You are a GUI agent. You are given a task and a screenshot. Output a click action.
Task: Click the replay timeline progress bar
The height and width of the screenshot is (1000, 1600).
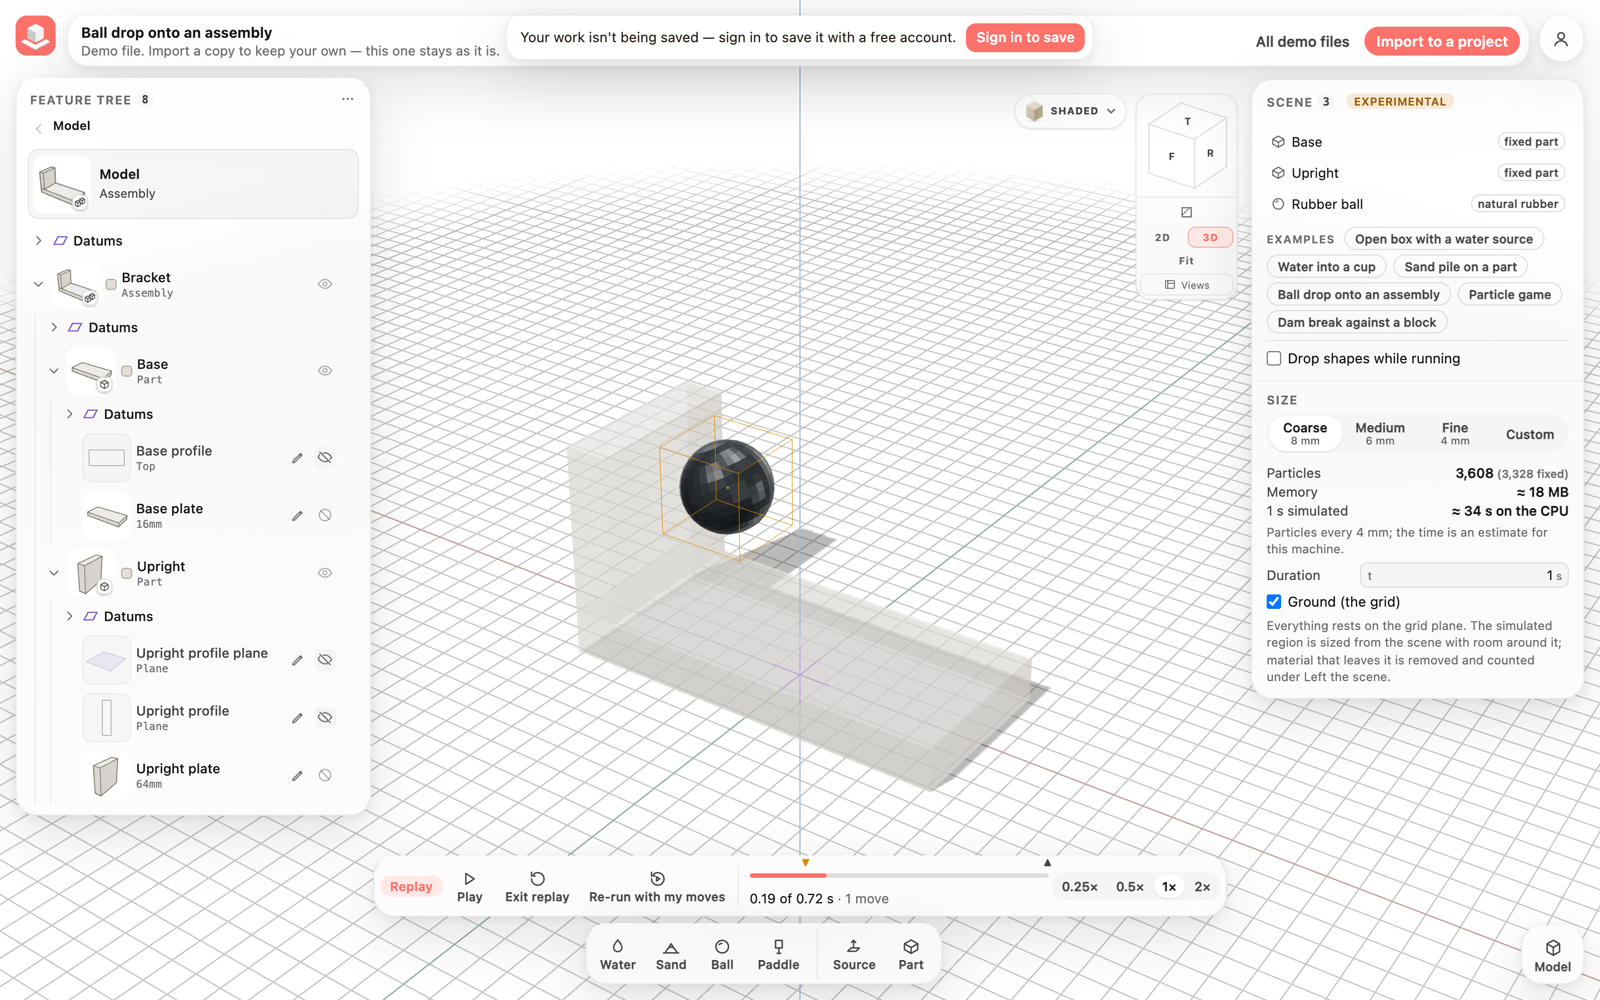898,875
